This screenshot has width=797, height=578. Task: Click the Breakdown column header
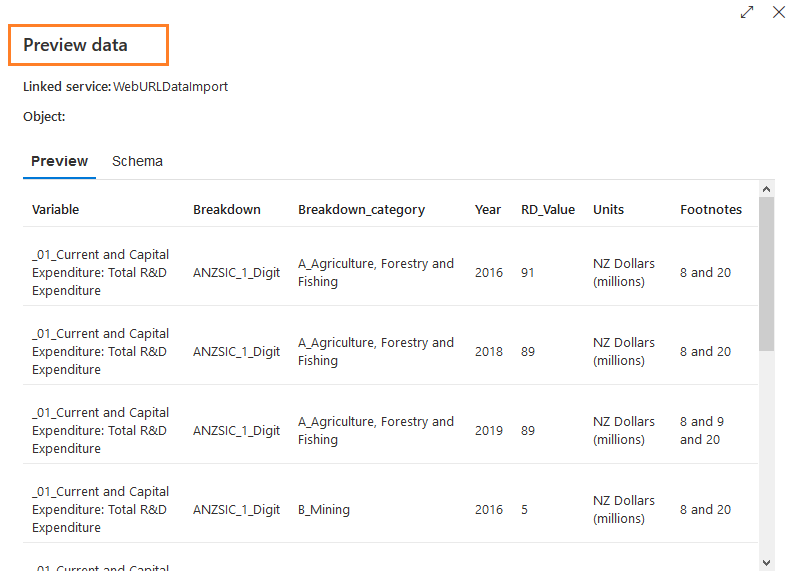coord(227,209)
